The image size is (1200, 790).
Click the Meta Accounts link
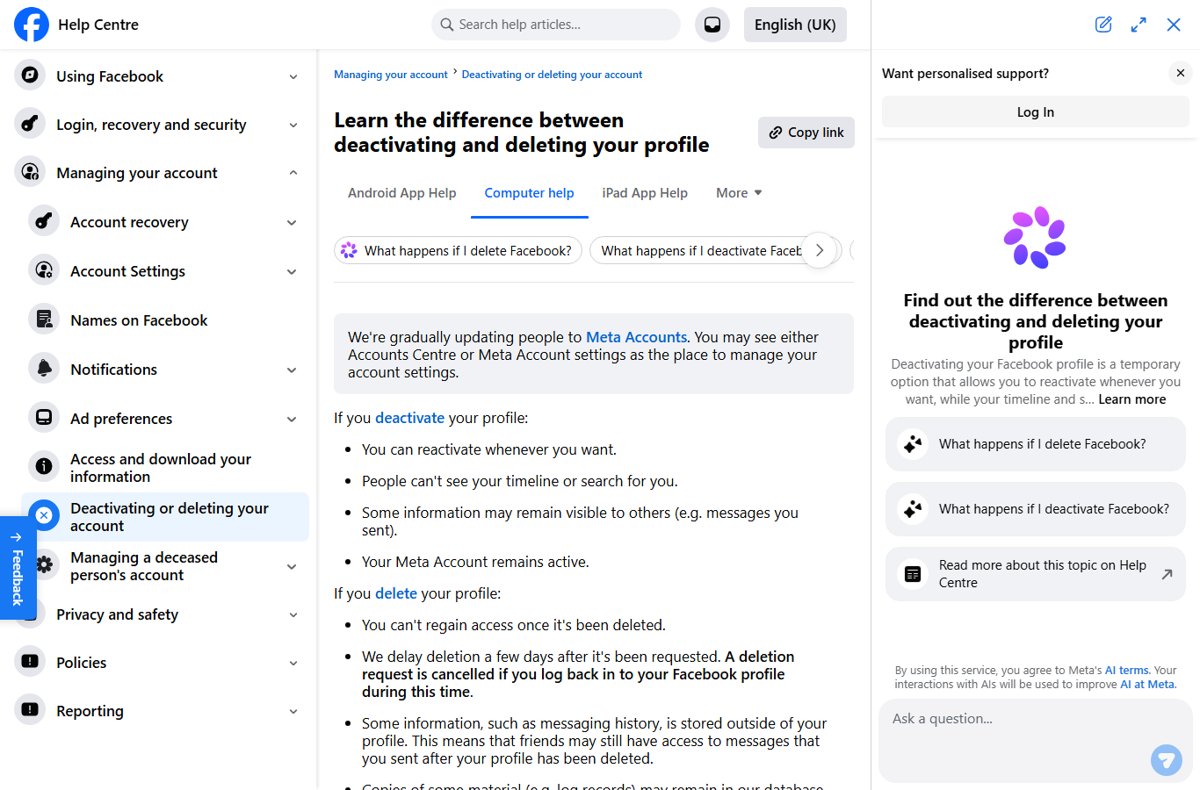(636, 337)
